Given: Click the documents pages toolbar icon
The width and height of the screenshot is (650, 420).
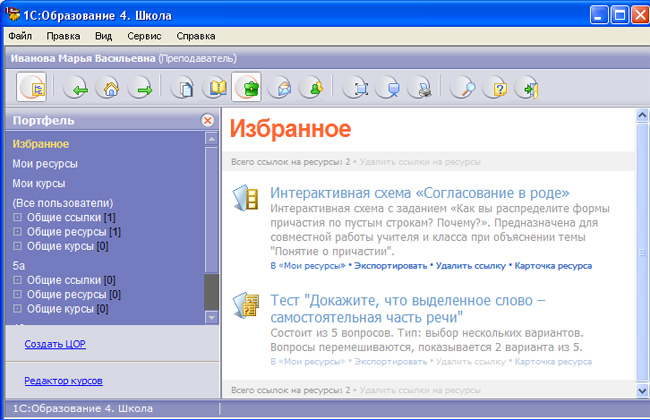Looking at the screenshot, I should (x=184, y=88).
